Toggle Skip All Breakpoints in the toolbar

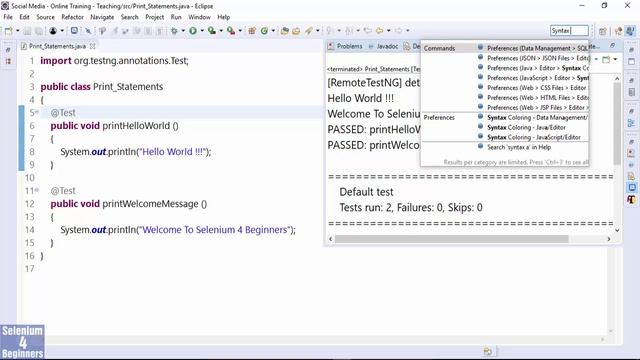pos(87,31)
